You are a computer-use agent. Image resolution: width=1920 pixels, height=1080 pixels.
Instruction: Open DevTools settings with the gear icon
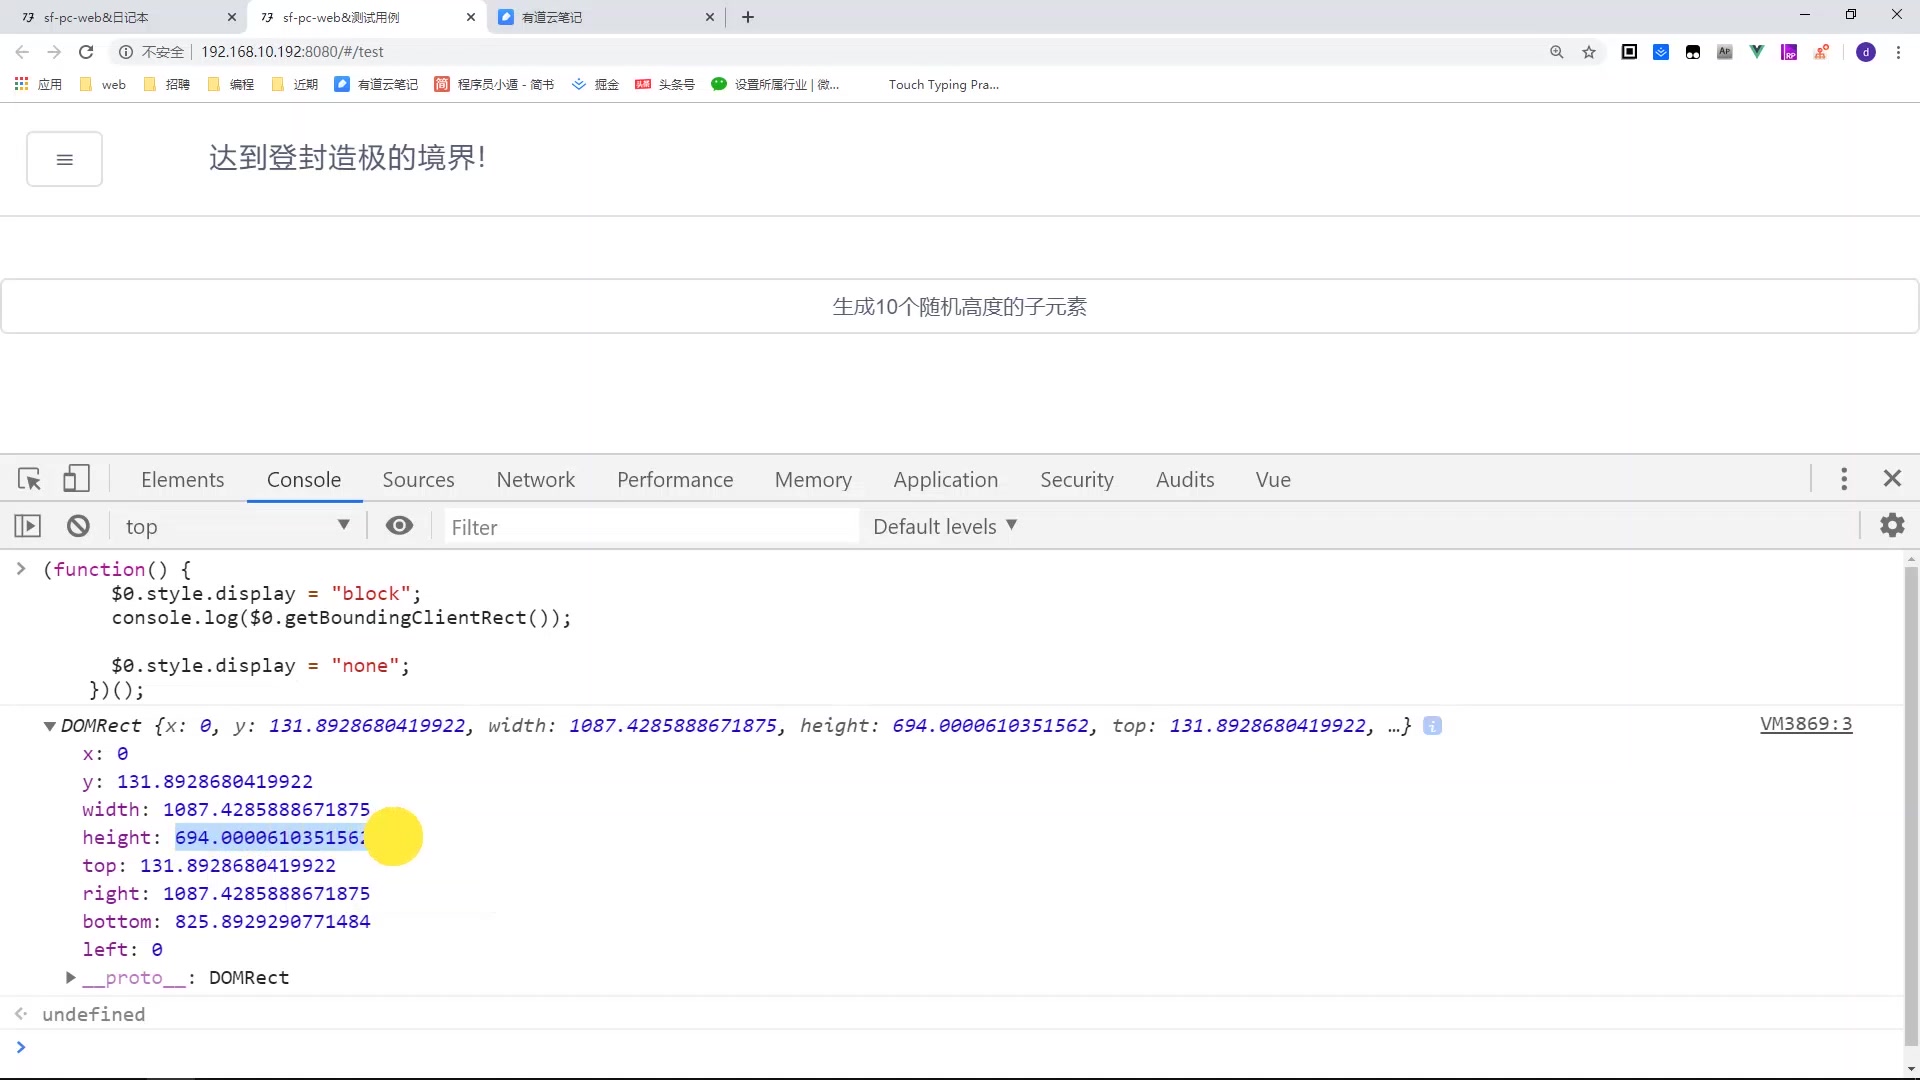pos(1894,525)
